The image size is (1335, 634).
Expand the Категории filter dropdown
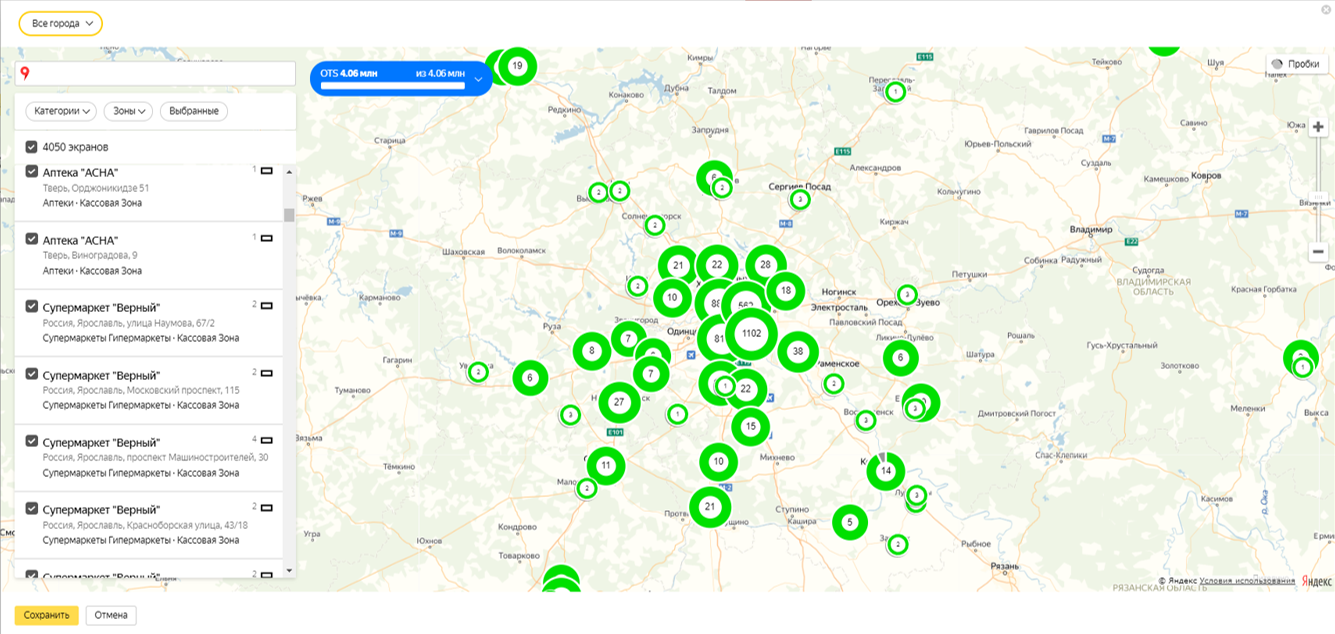(x=61, y=111)
